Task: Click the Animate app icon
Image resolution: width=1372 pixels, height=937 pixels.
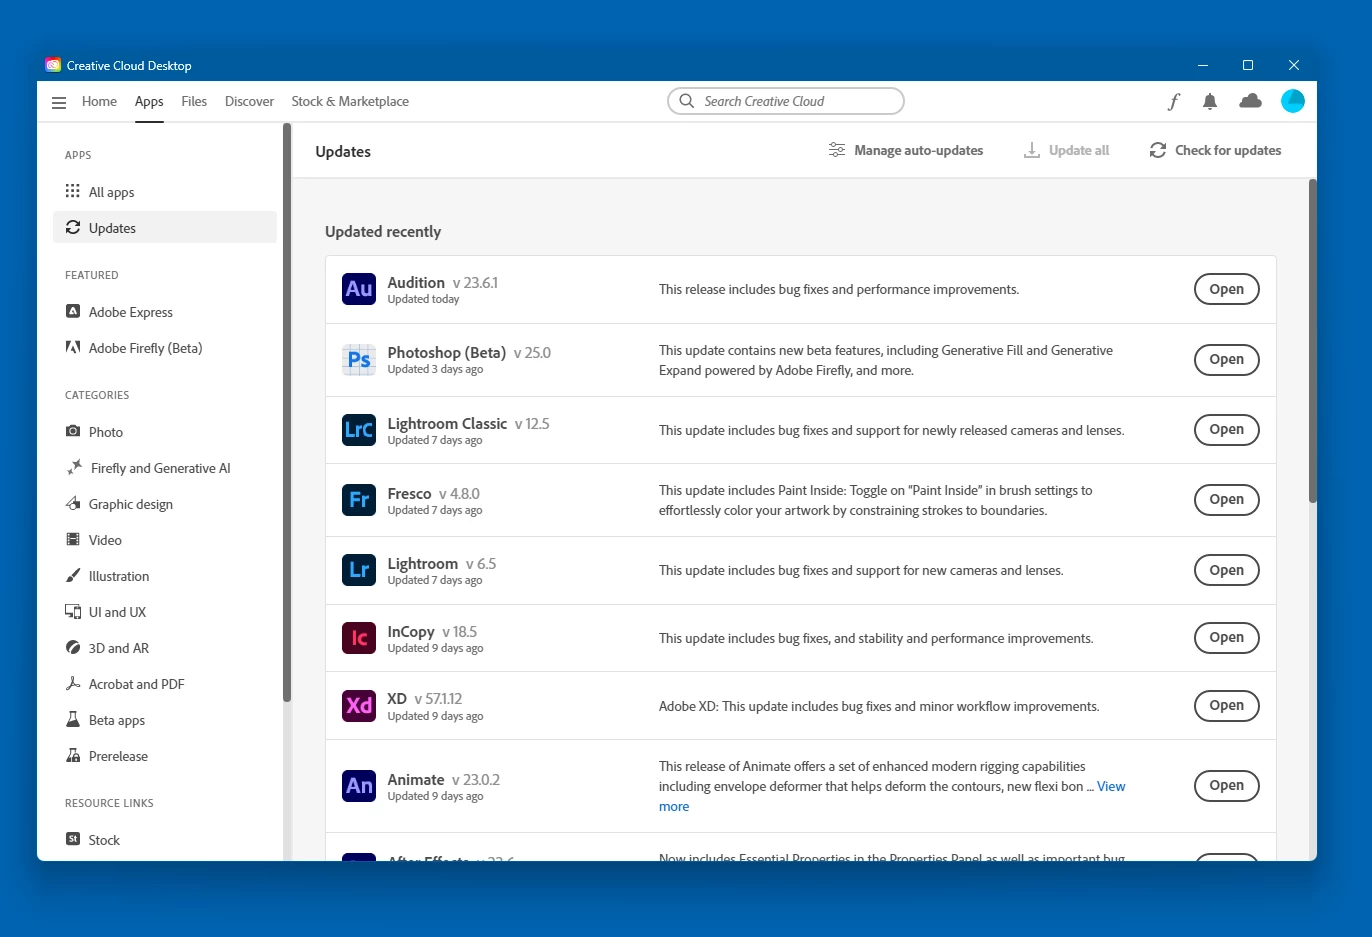Action: pos(359,786)
